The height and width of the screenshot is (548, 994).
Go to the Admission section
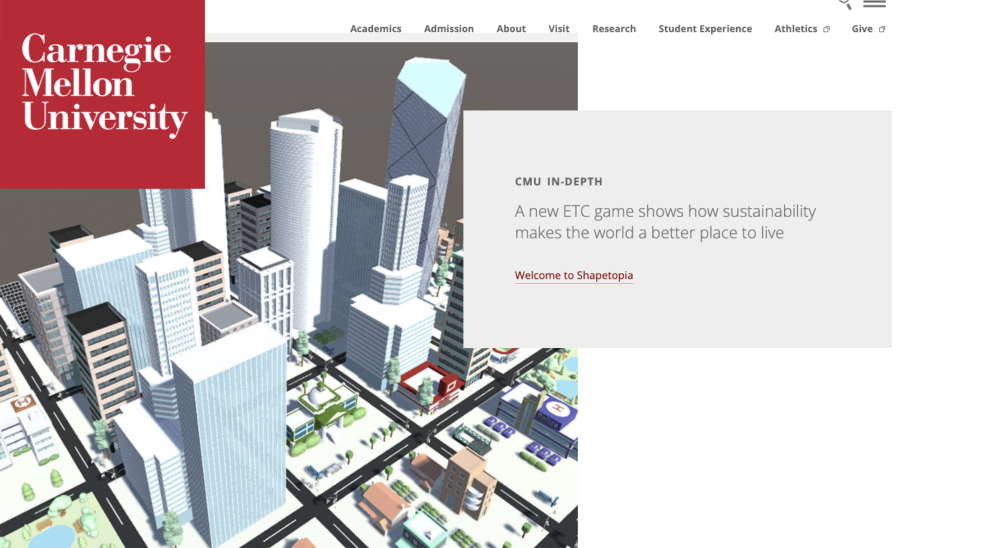click(x=449, y=29)
